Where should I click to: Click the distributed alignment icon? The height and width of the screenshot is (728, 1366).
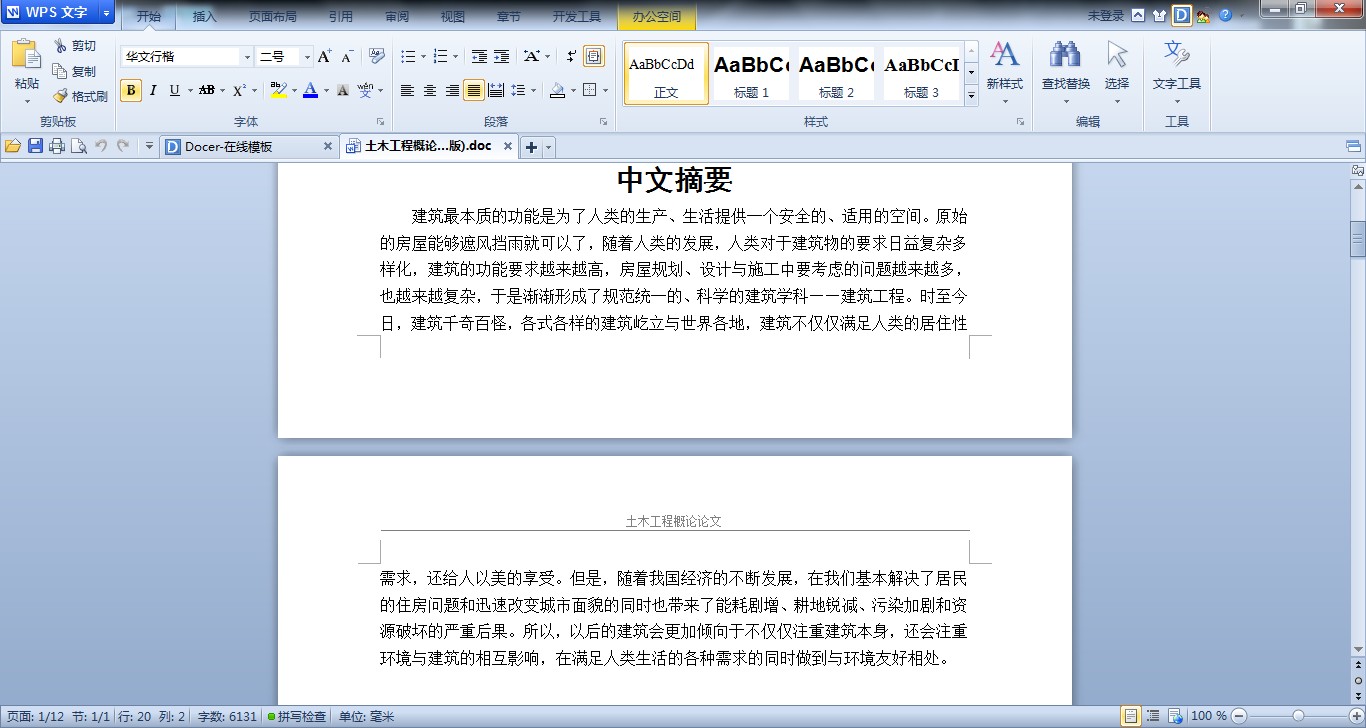click(x=496, y=90)
